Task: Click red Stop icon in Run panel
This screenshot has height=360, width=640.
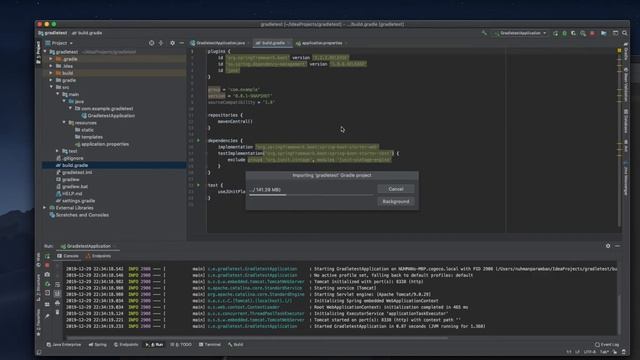Action: 47,265
